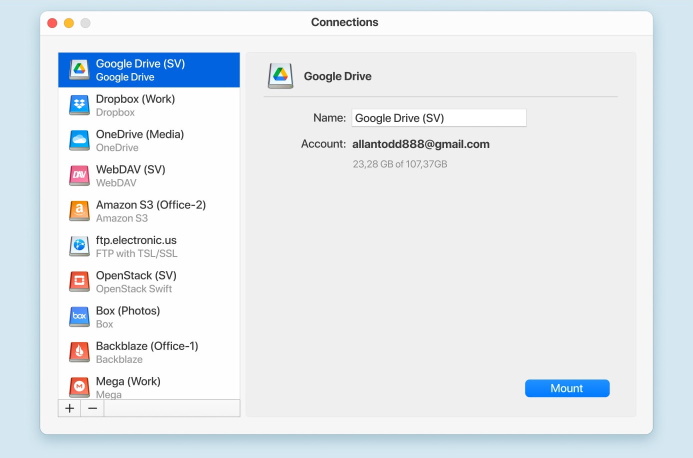Mount the Google Drive connection
The image size is (693, 458).
coord(567,388)
